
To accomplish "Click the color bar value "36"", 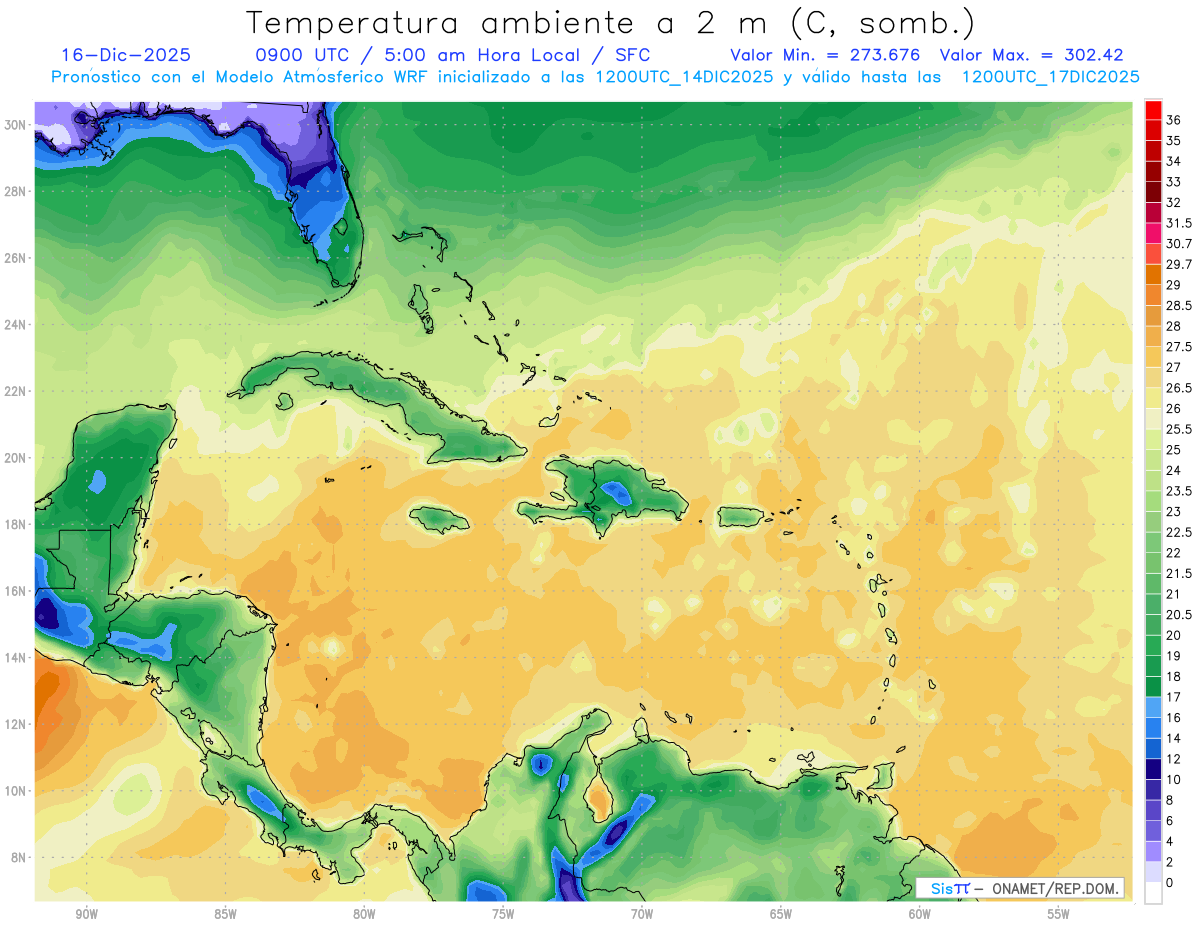I will [1174, 120].
